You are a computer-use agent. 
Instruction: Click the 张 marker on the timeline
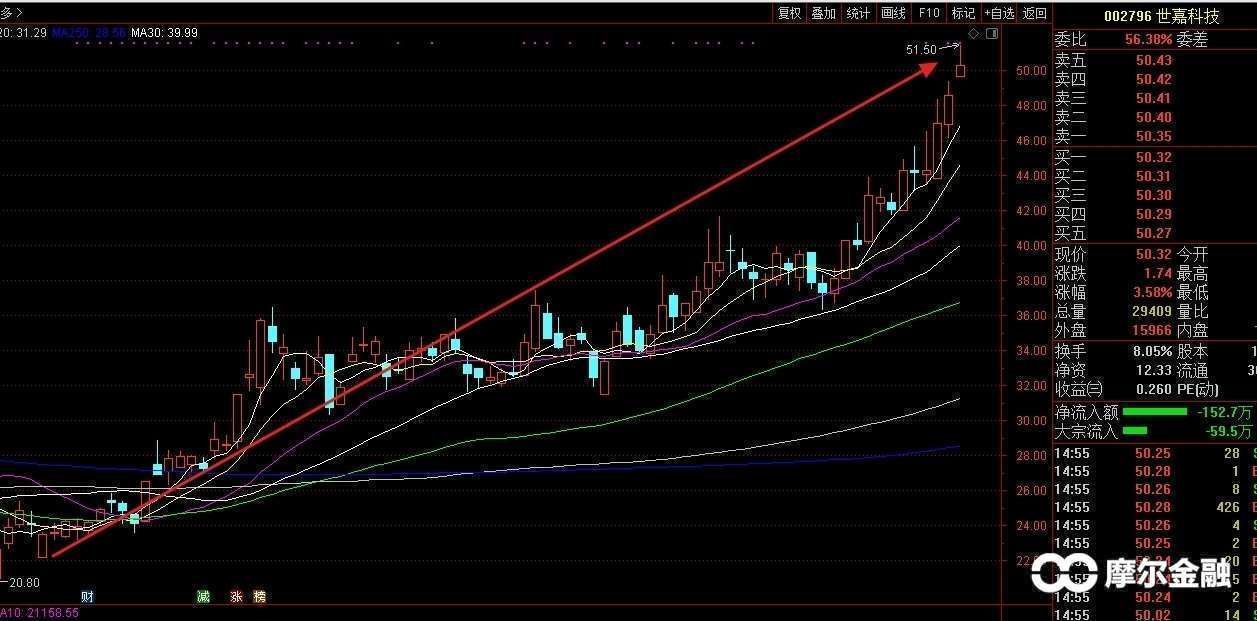236,597
